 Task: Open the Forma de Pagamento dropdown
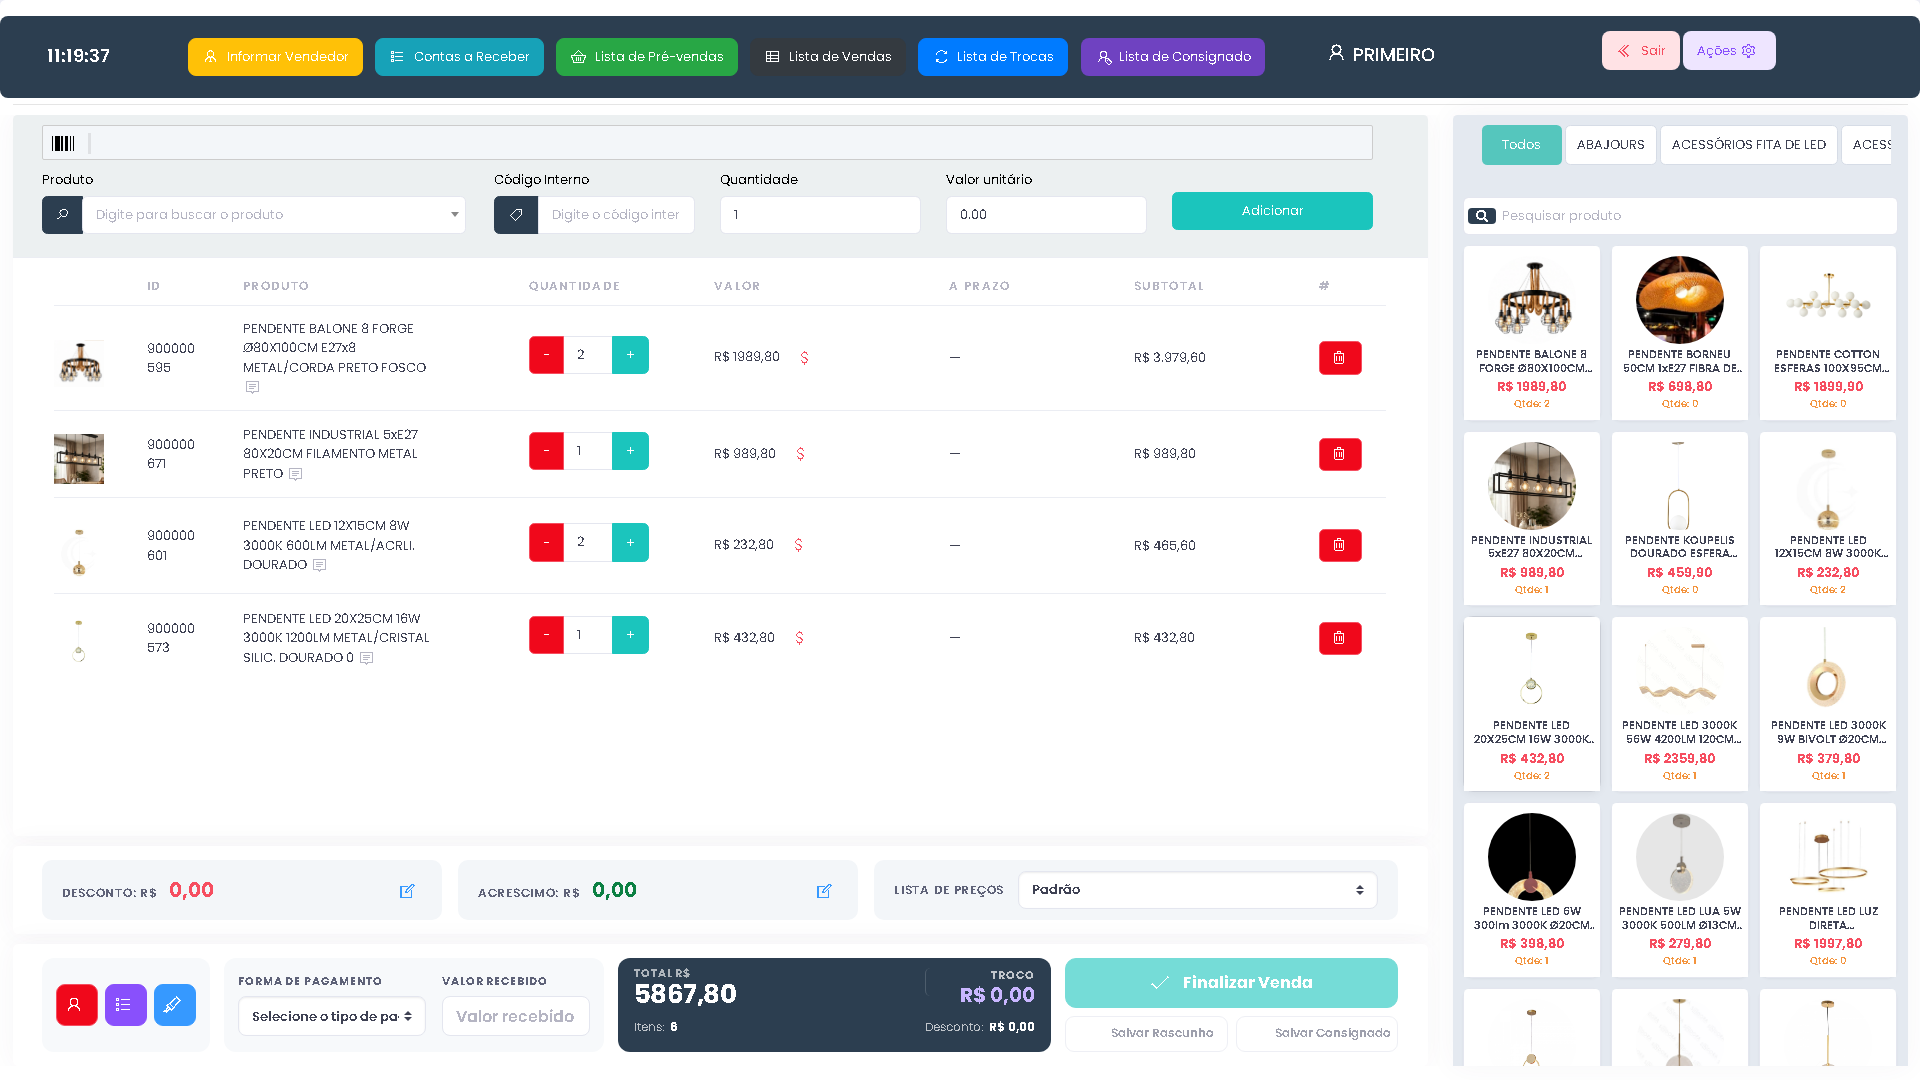[332, 1016]
